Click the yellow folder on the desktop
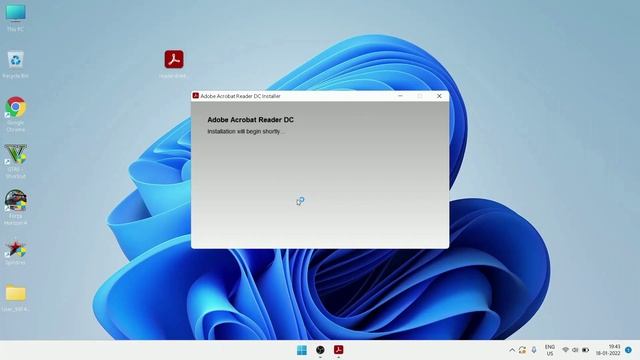The height and width of the screenshot is (360, 640). (x=16, y=298)
